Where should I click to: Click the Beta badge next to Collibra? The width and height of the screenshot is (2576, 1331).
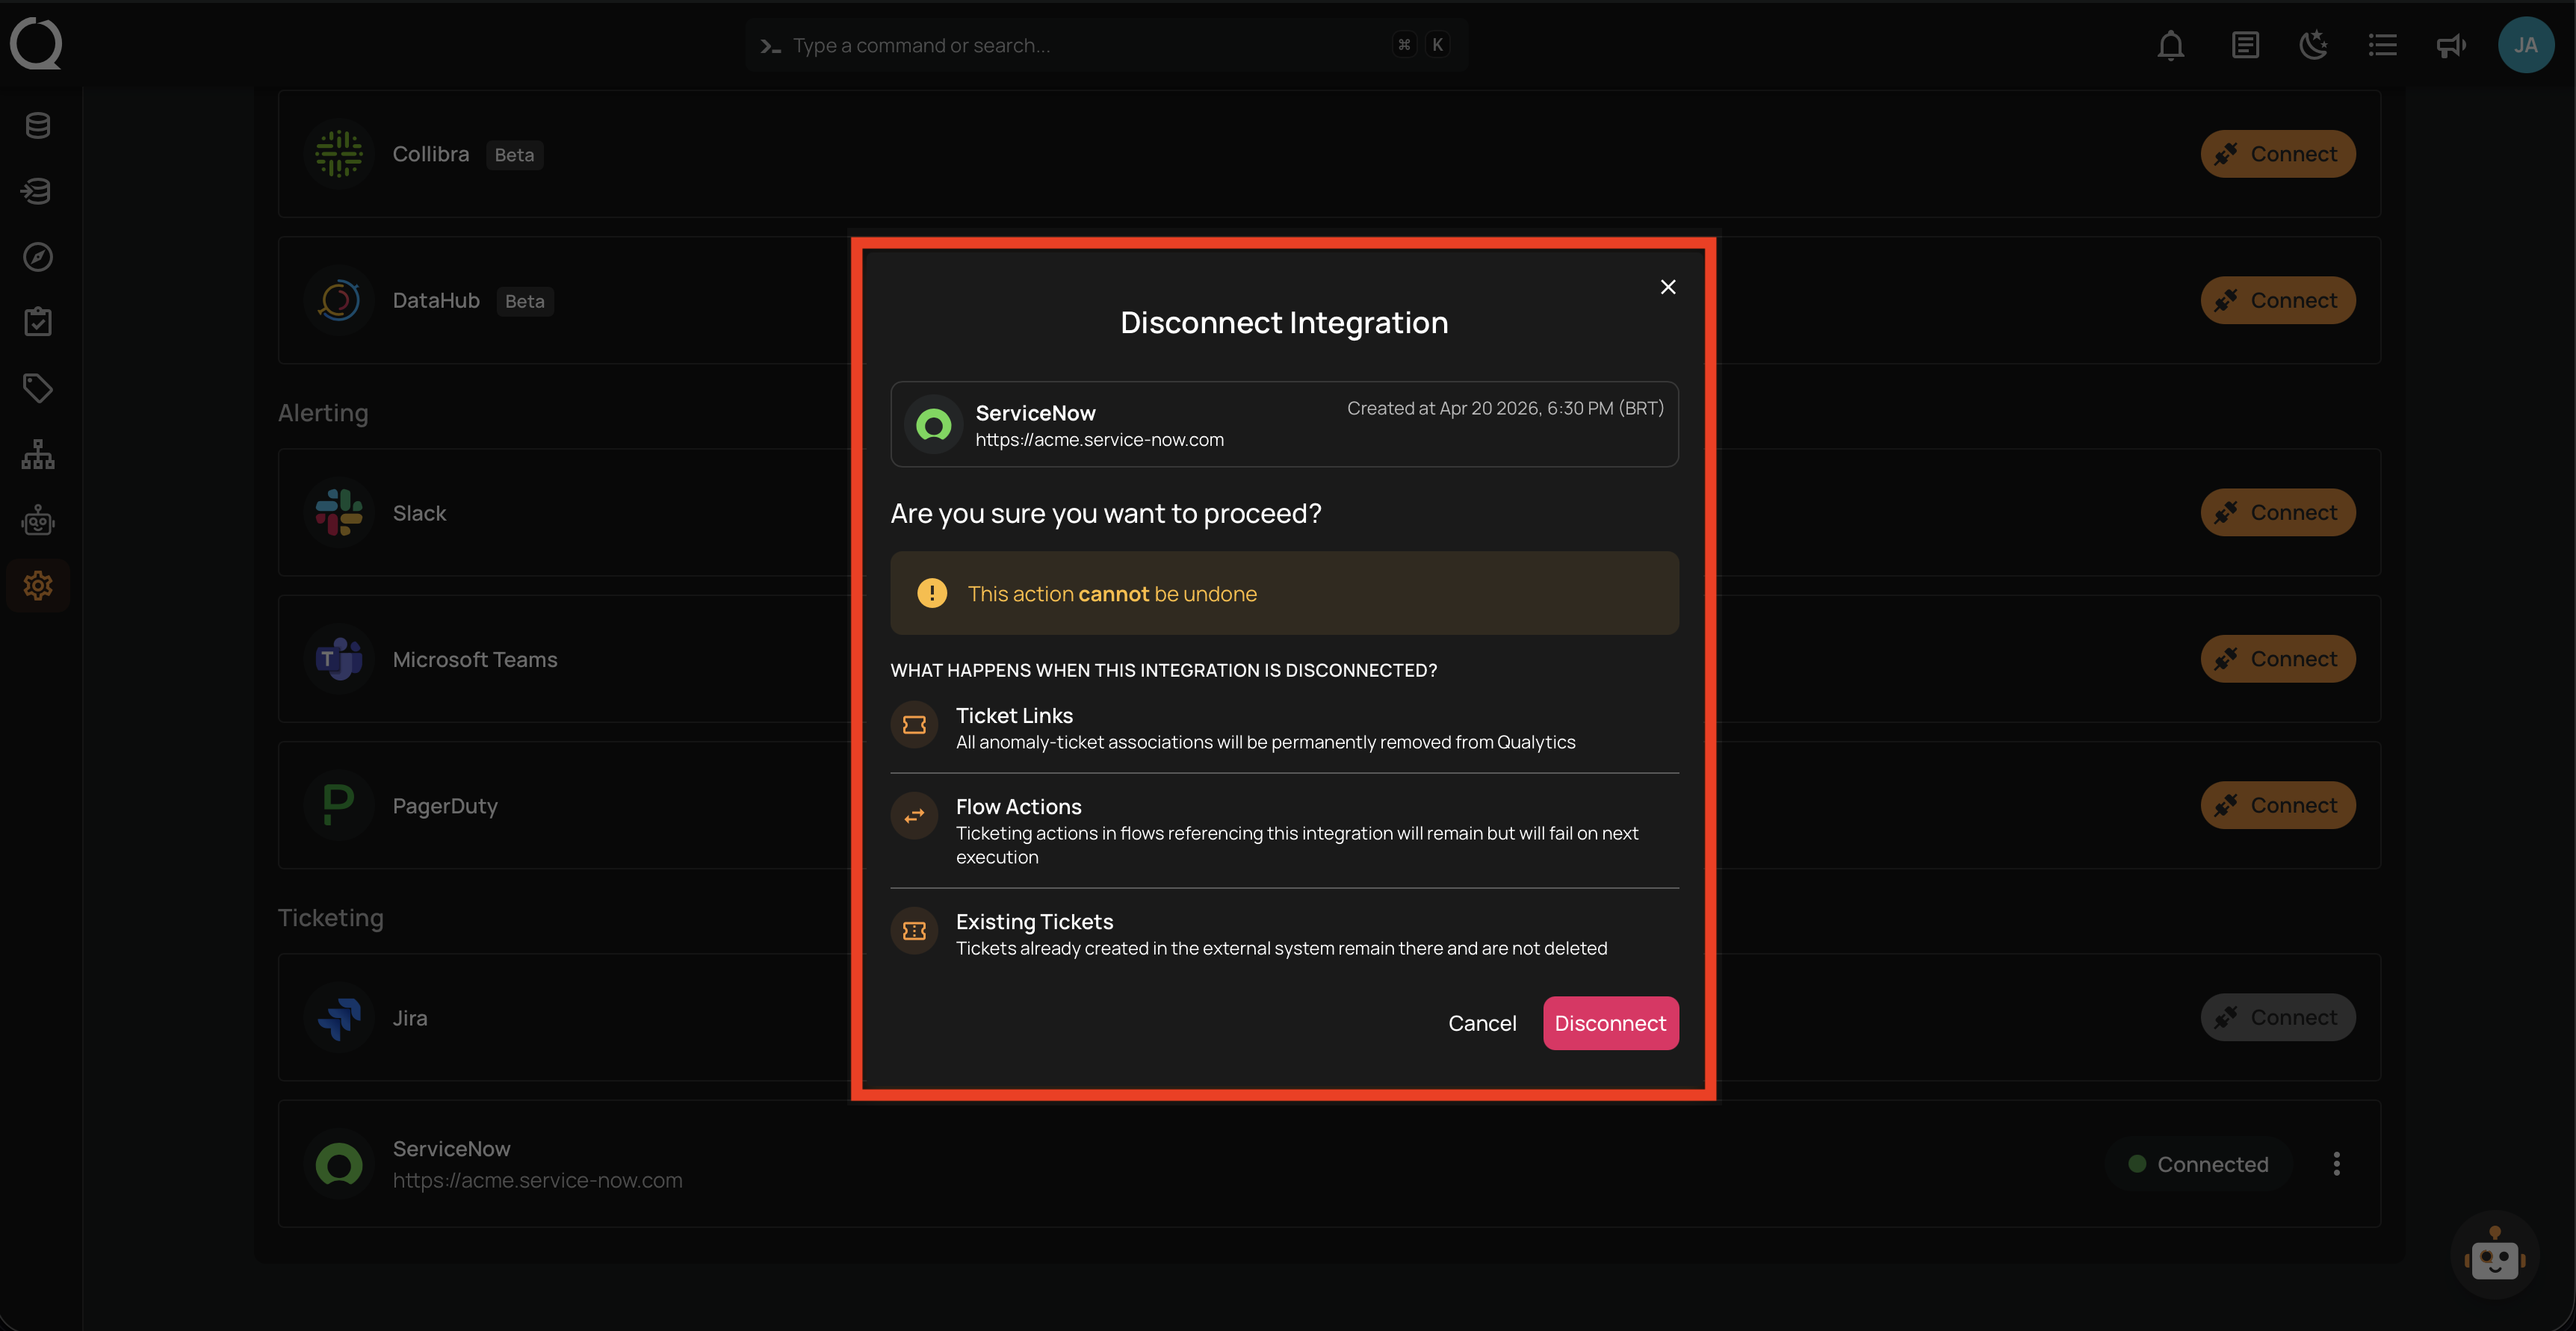tap(514, 155)
